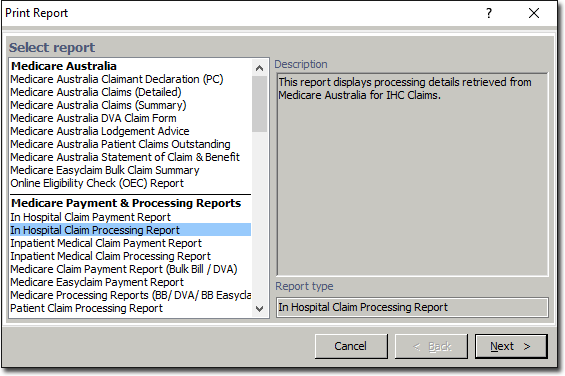The image size is (565, 376).
Task: Click the report list scroll down arrow
Action: [x=259, y=309]
